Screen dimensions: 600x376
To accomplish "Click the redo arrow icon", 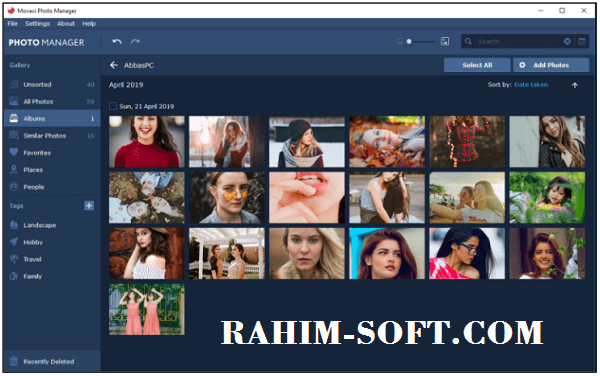I will tap(135, 41).
